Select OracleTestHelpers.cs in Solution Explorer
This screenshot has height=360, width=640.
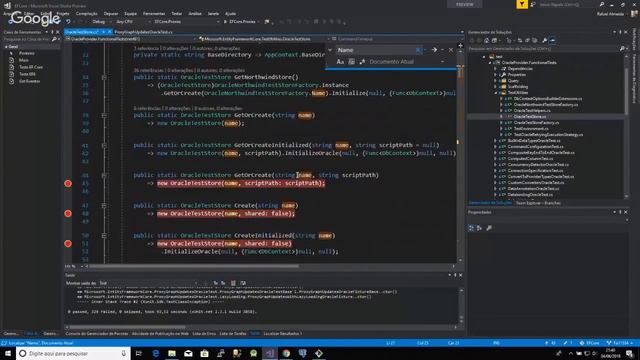[x=532, y=111]
